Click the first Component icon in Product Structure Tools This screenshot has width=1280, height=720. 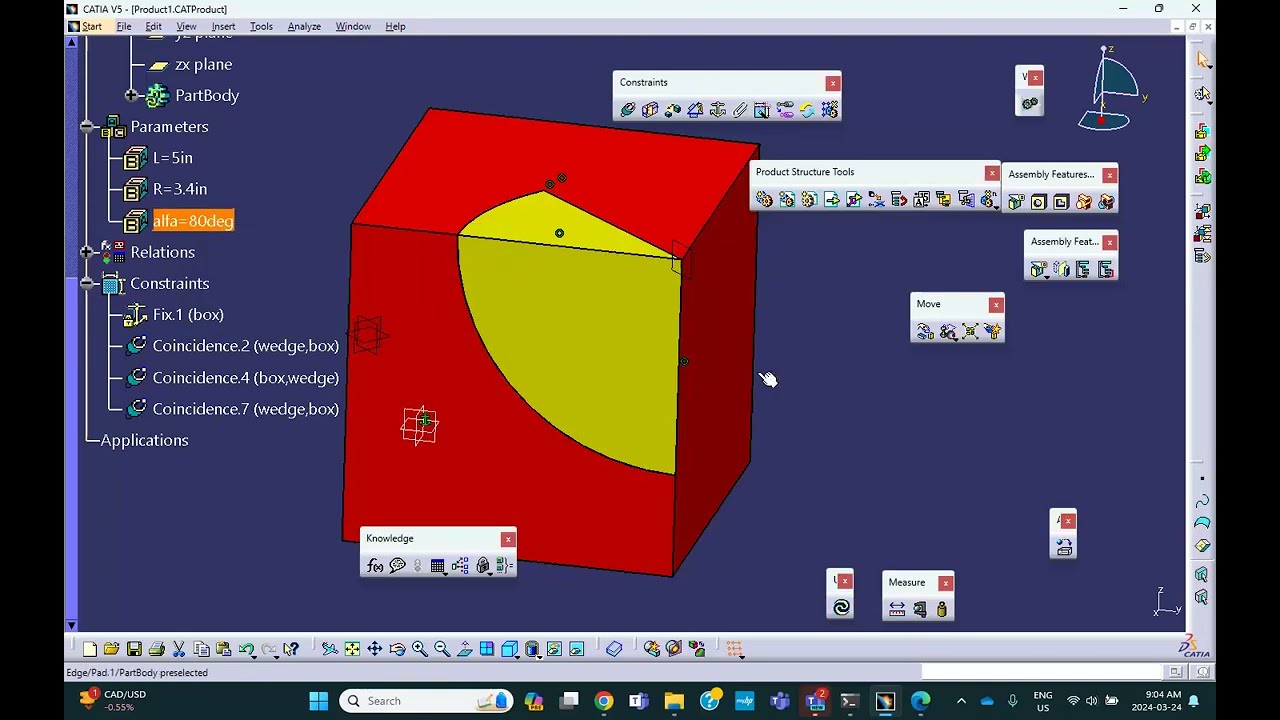pyautogui.click(x=764, y=200)
